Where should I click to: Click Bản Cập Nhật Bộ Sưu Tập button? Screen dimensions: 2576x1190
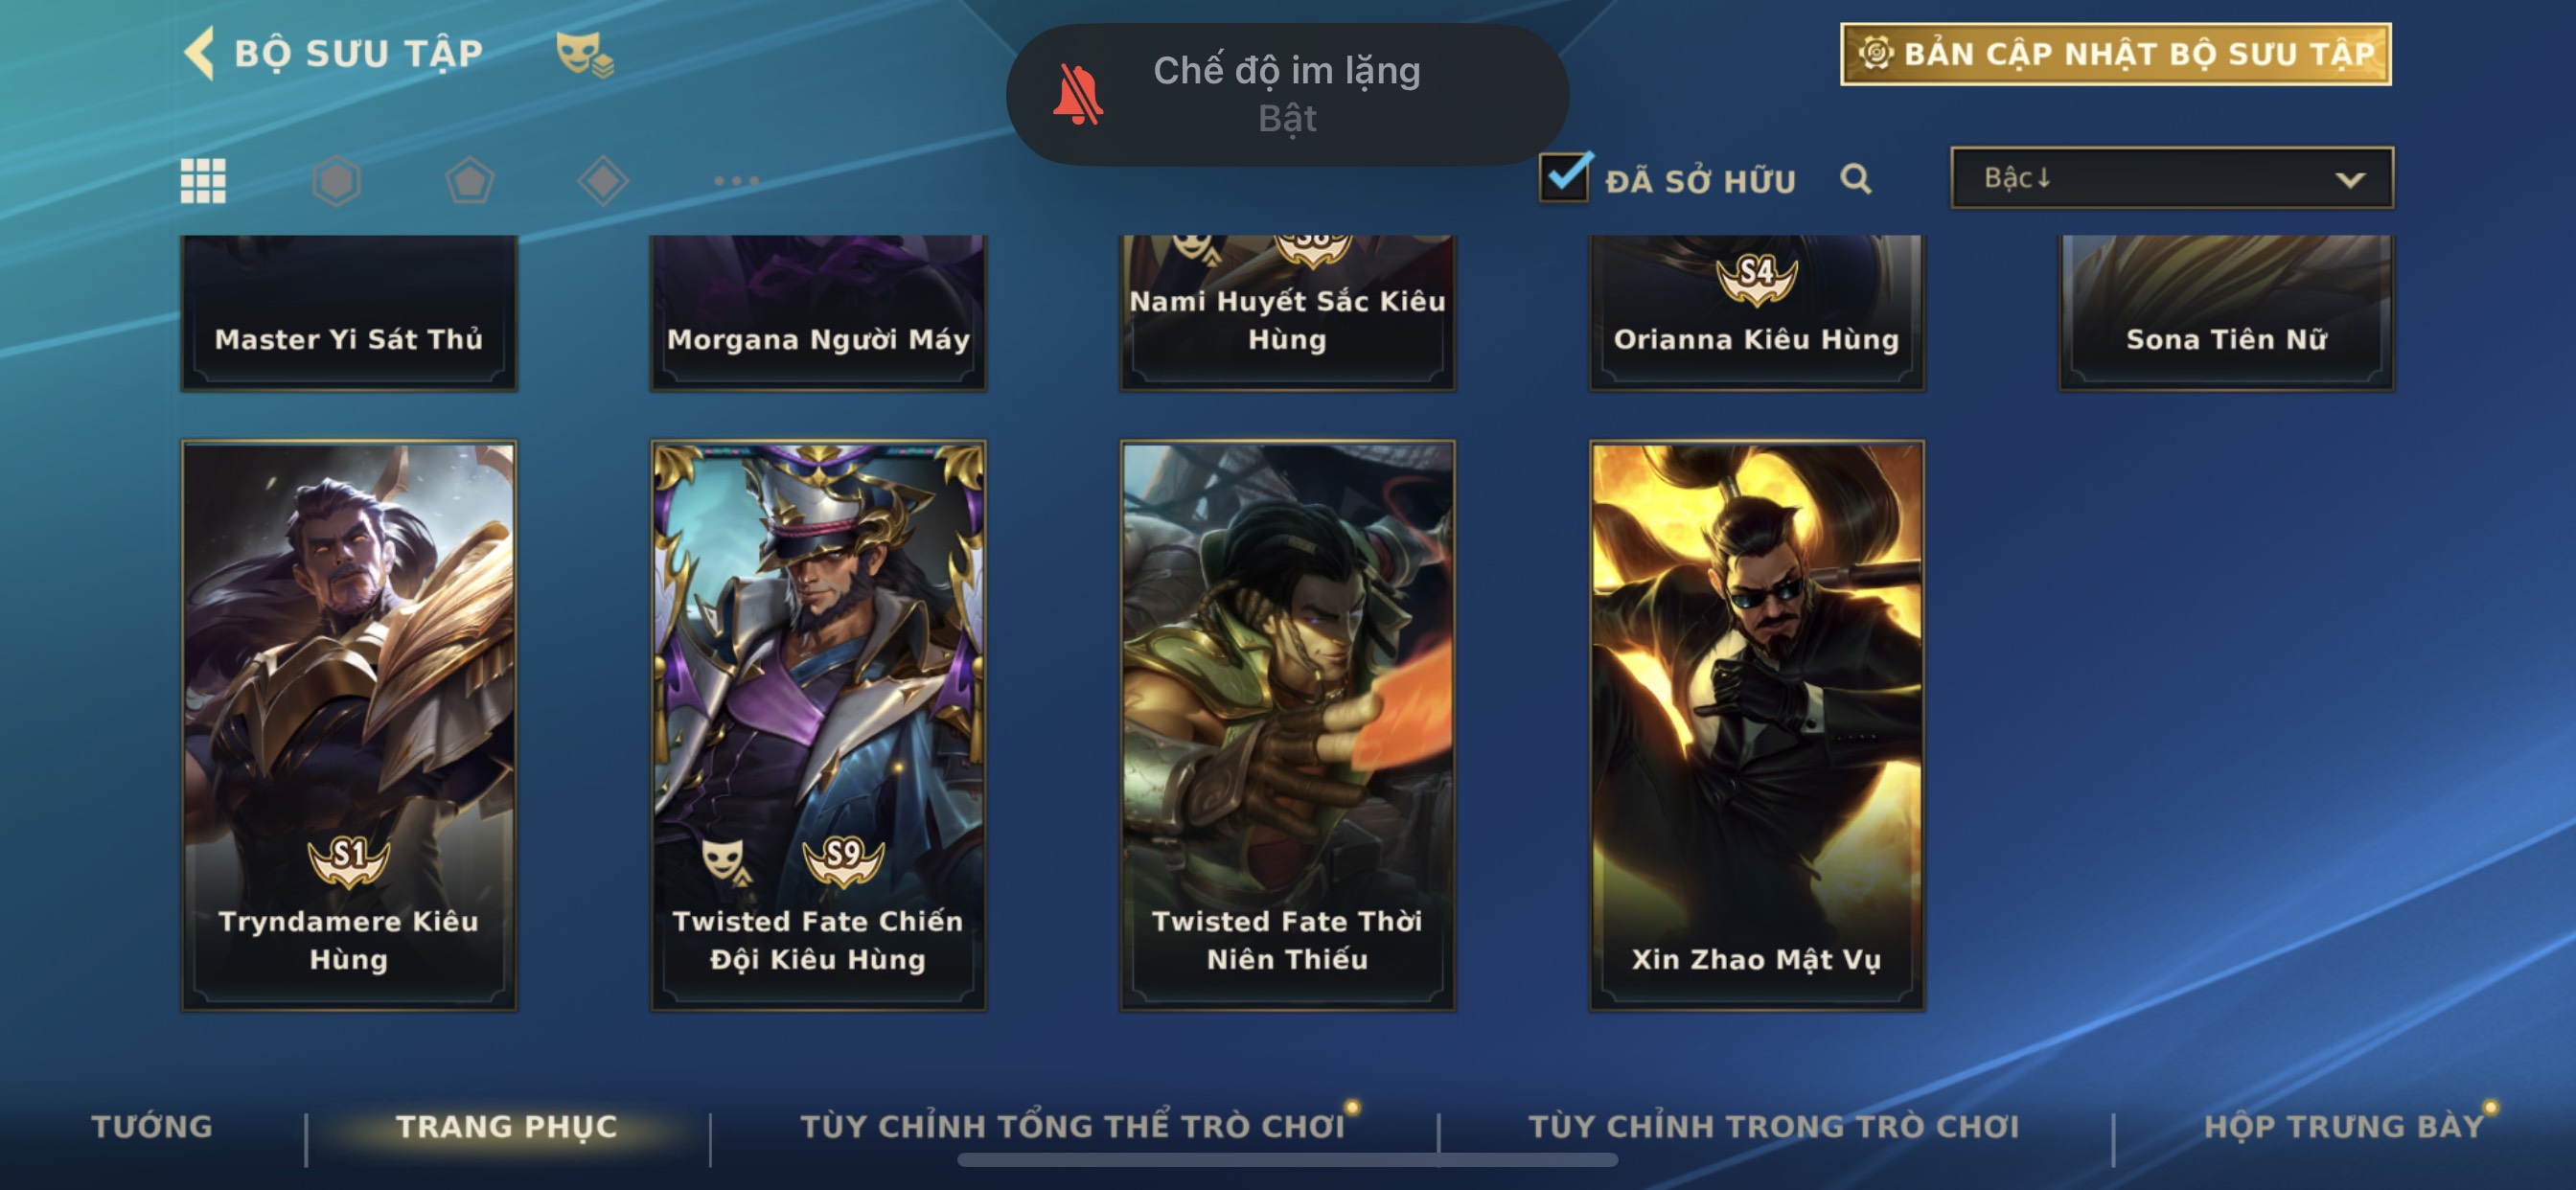pos(2115,54)
